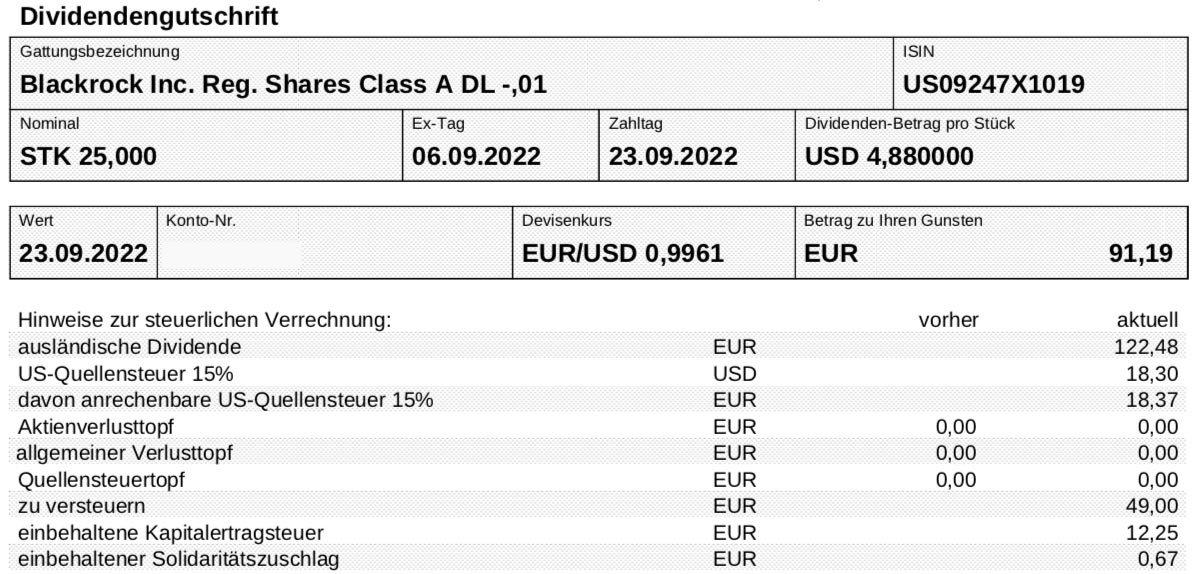Select the Devisenkurs EUR/USD 0,9961 value
Viewport: 1198px width, 574px height.
pyautogui.click(x=623, y=254)
